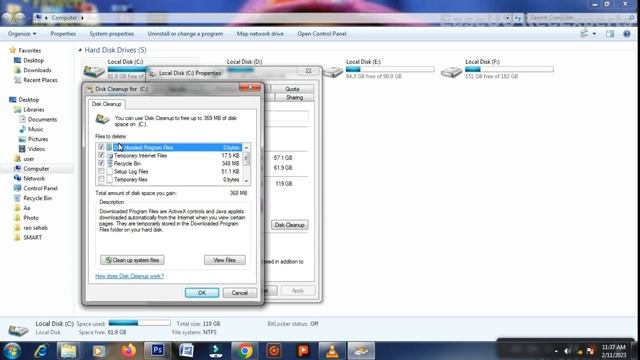Open the Organize dropdown menu
640x360 pixels.
[x=22, y=34]
